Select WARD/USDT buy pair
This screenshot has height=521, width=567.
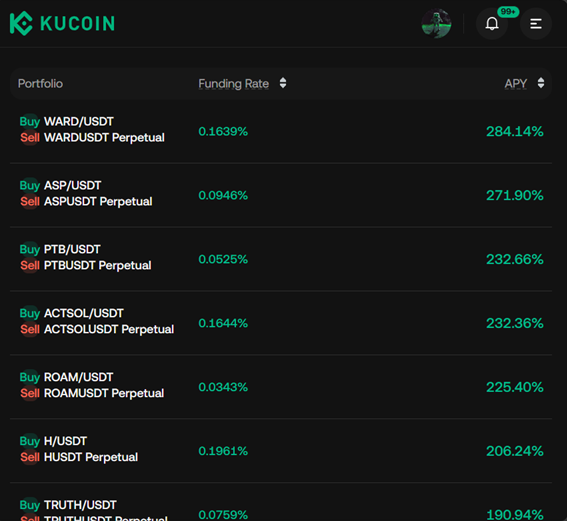[x=79, y=121]
